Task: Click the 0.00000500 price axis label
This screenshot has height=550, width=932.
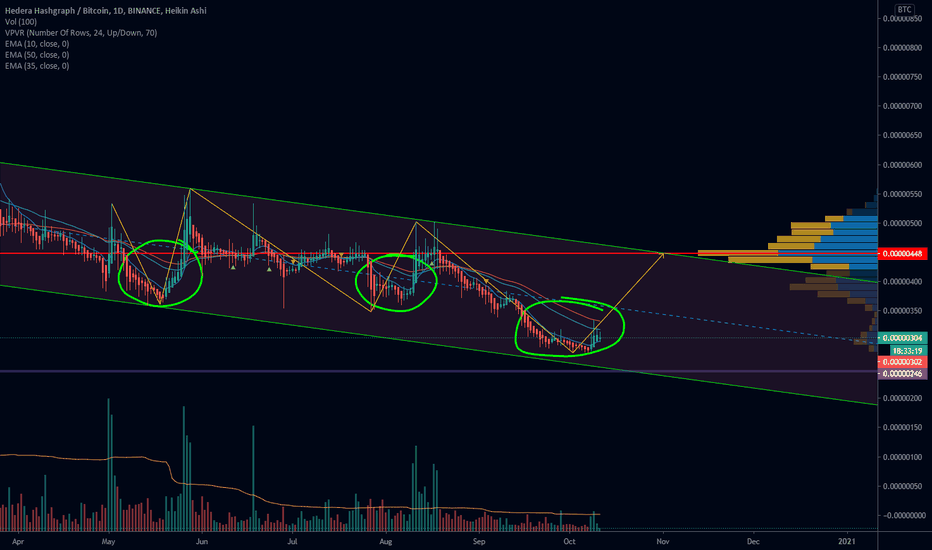Action: click(902, 224)
